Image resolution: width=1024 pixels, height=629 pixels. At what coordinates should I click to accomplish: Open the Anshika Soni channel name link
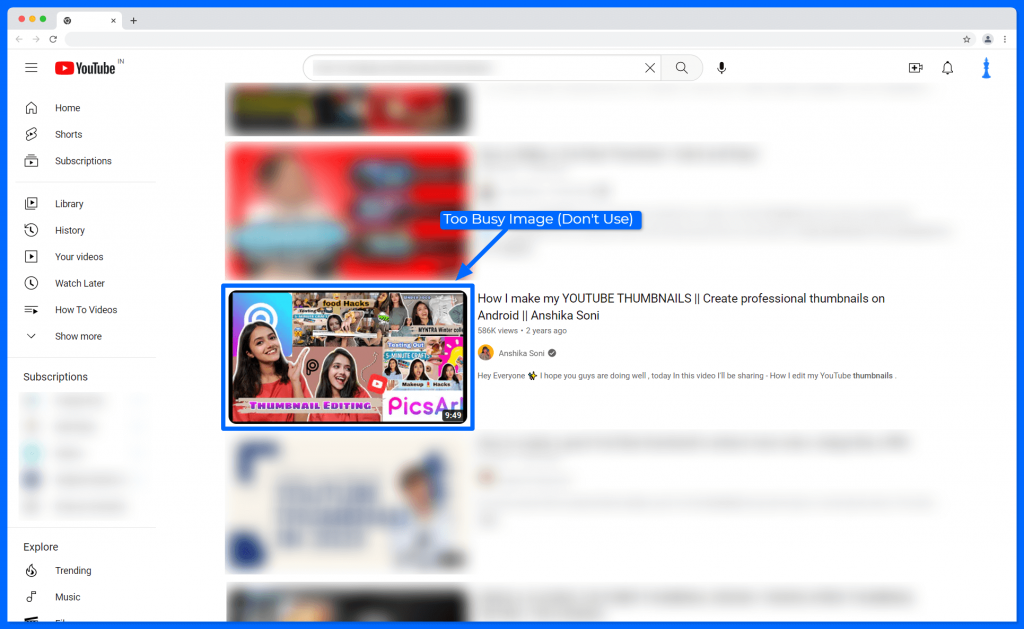(521, 353)
